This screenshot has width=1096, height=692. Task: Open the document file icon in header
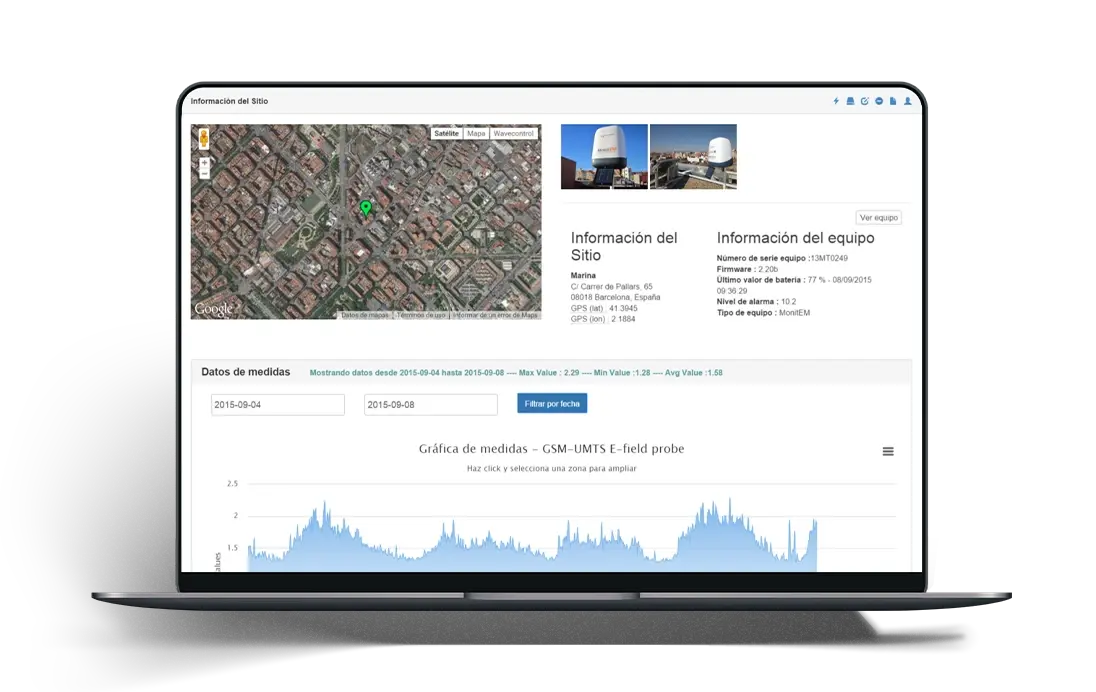click(893, 101)
